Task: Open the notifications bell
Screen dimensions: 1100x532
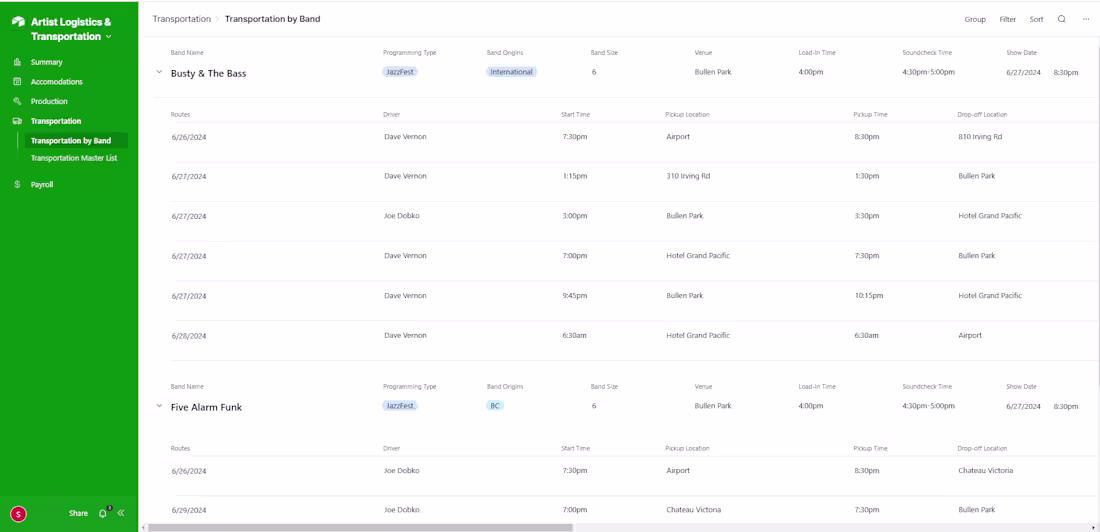Action: pos(102,513)
